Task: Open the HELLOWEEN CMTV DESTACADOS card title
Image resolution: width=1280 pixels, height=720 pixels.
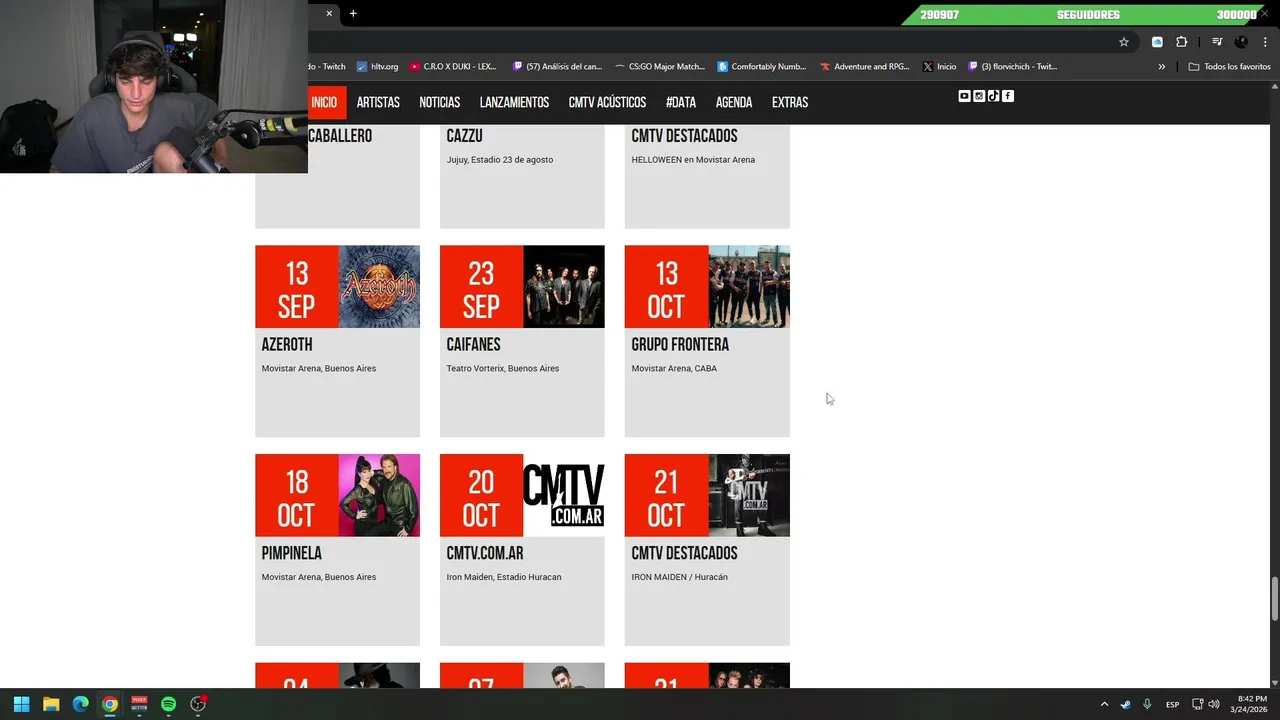Action: point(684,136)
